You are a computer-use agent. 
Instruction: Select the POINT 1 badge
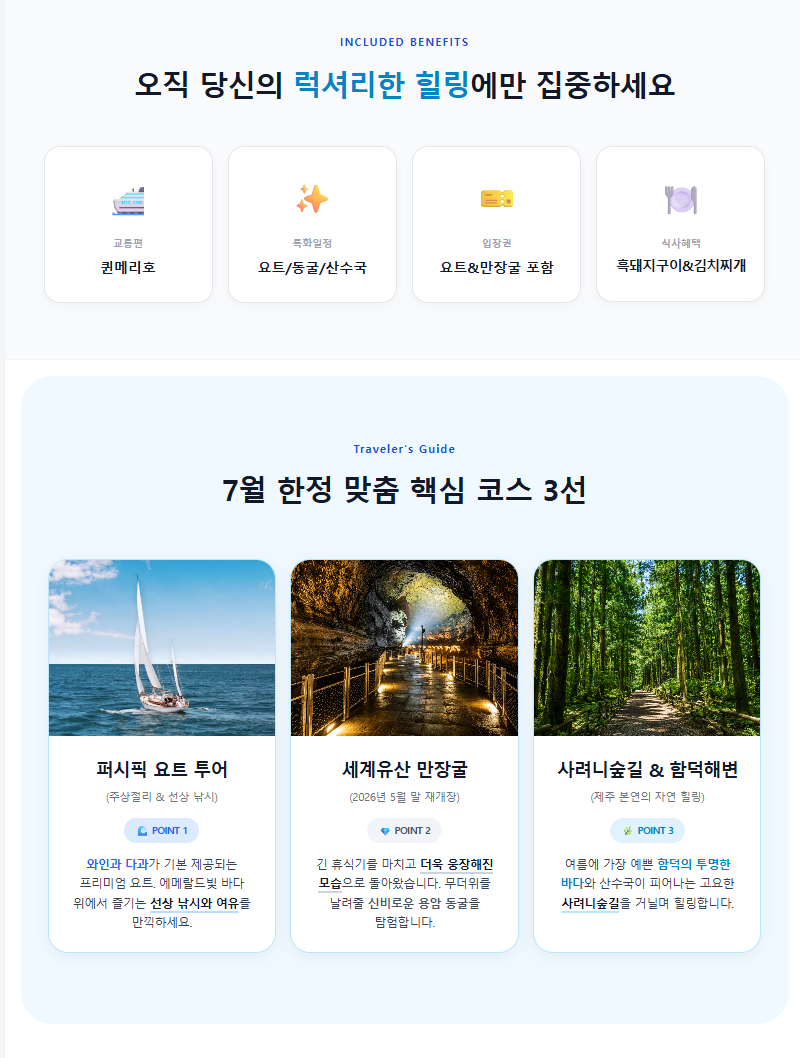point(162,831)
